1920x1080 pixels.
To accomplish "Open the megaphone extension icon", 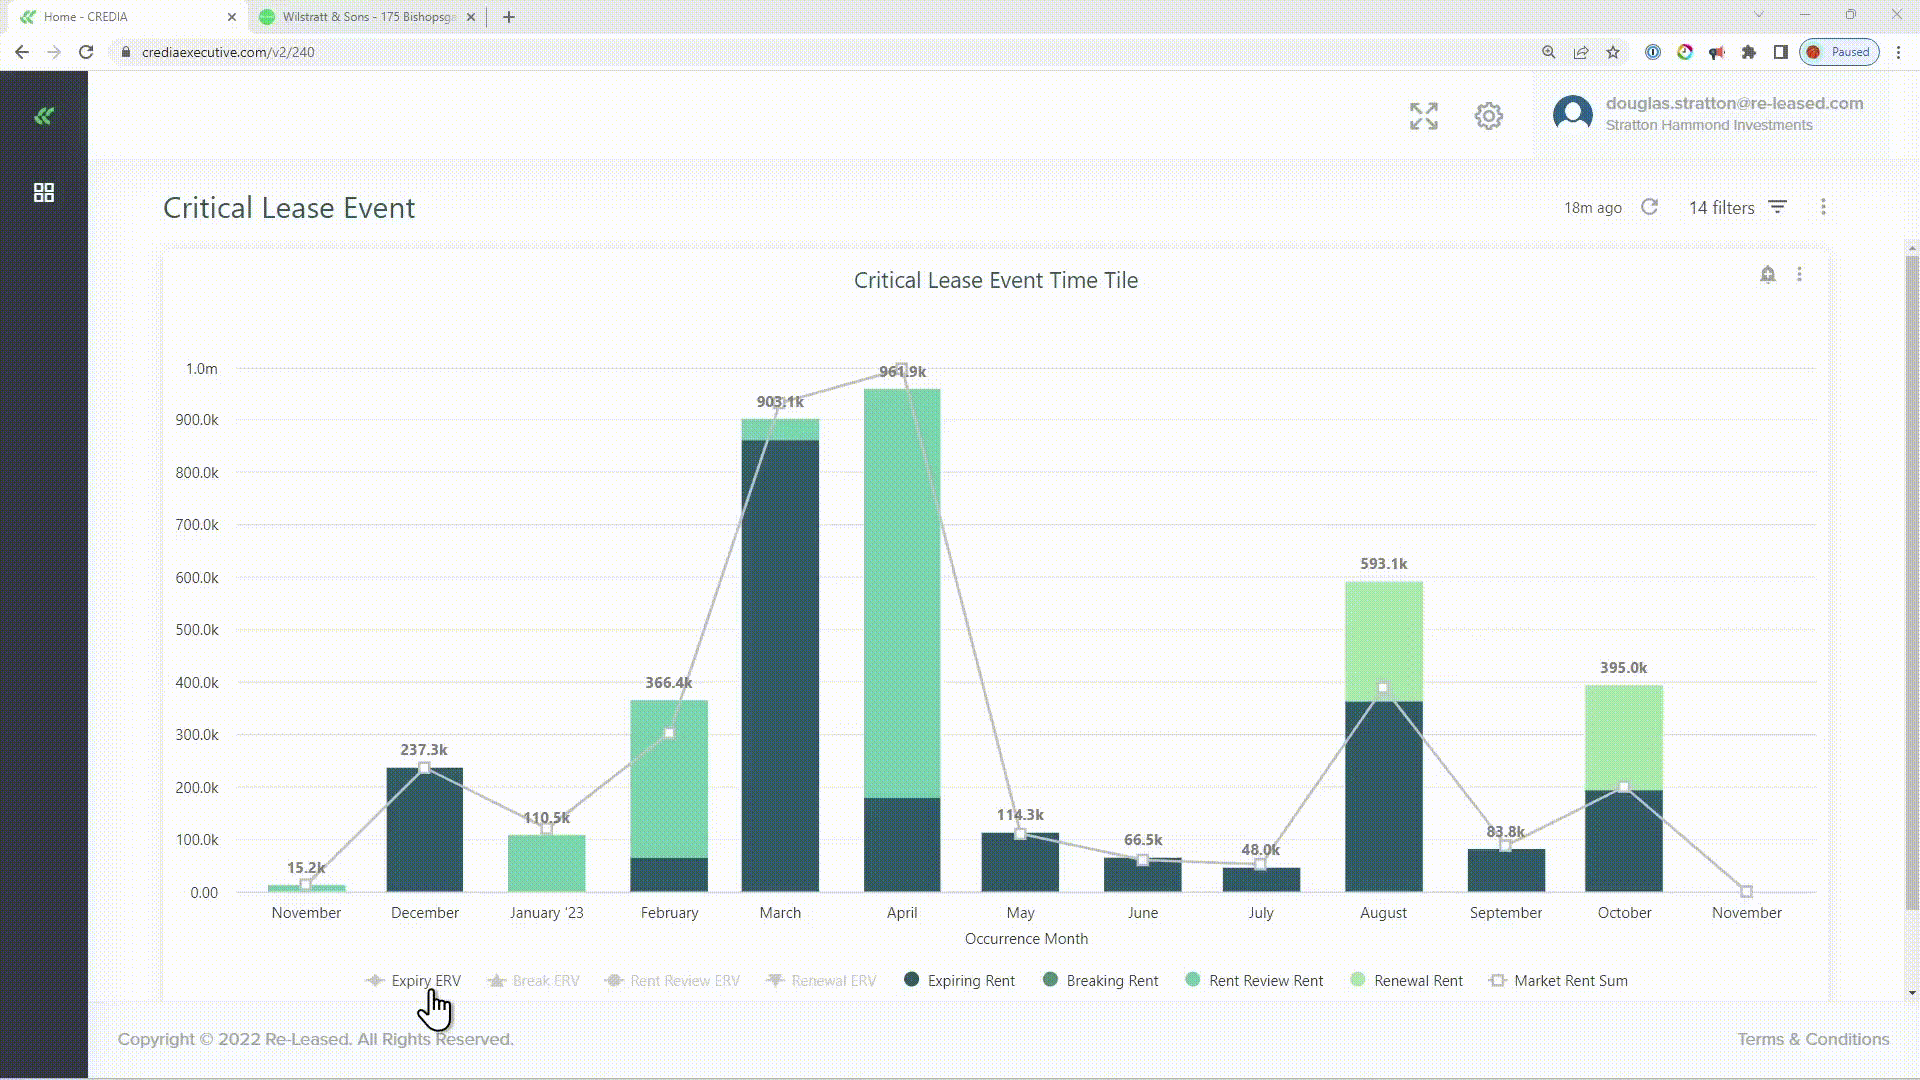I will tap(1717, 52).
